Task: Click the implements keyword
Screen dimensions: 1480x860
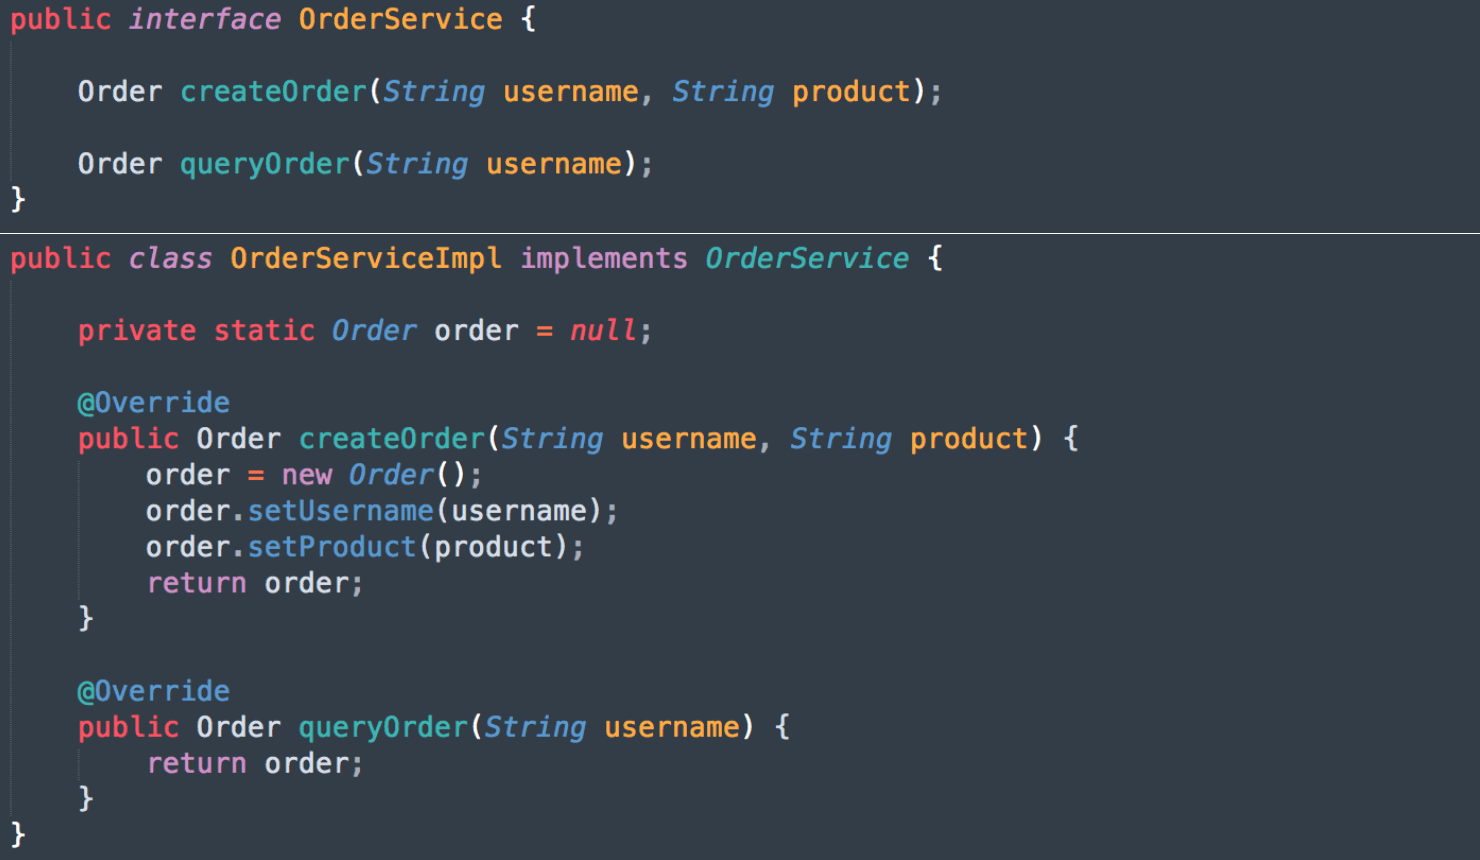Action: [x=603, y=258]
